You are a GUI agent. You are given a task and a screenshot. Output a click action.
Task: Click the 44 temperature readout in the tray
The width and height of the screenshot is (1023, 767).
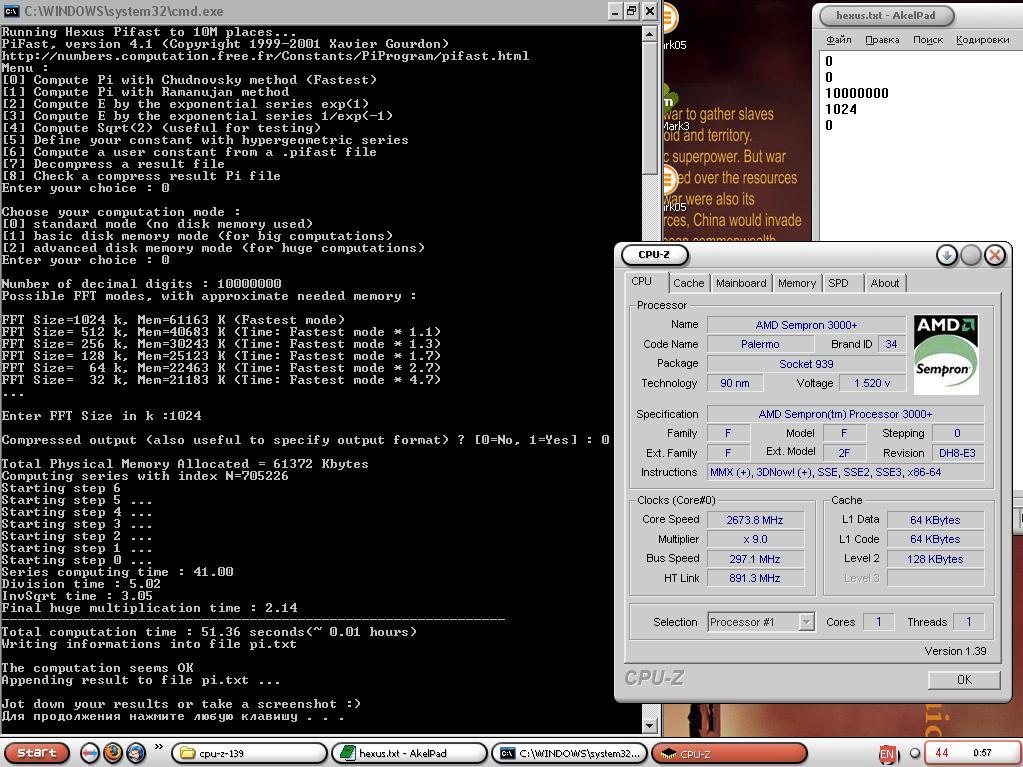pyautogui.click(x=941, y=753)
